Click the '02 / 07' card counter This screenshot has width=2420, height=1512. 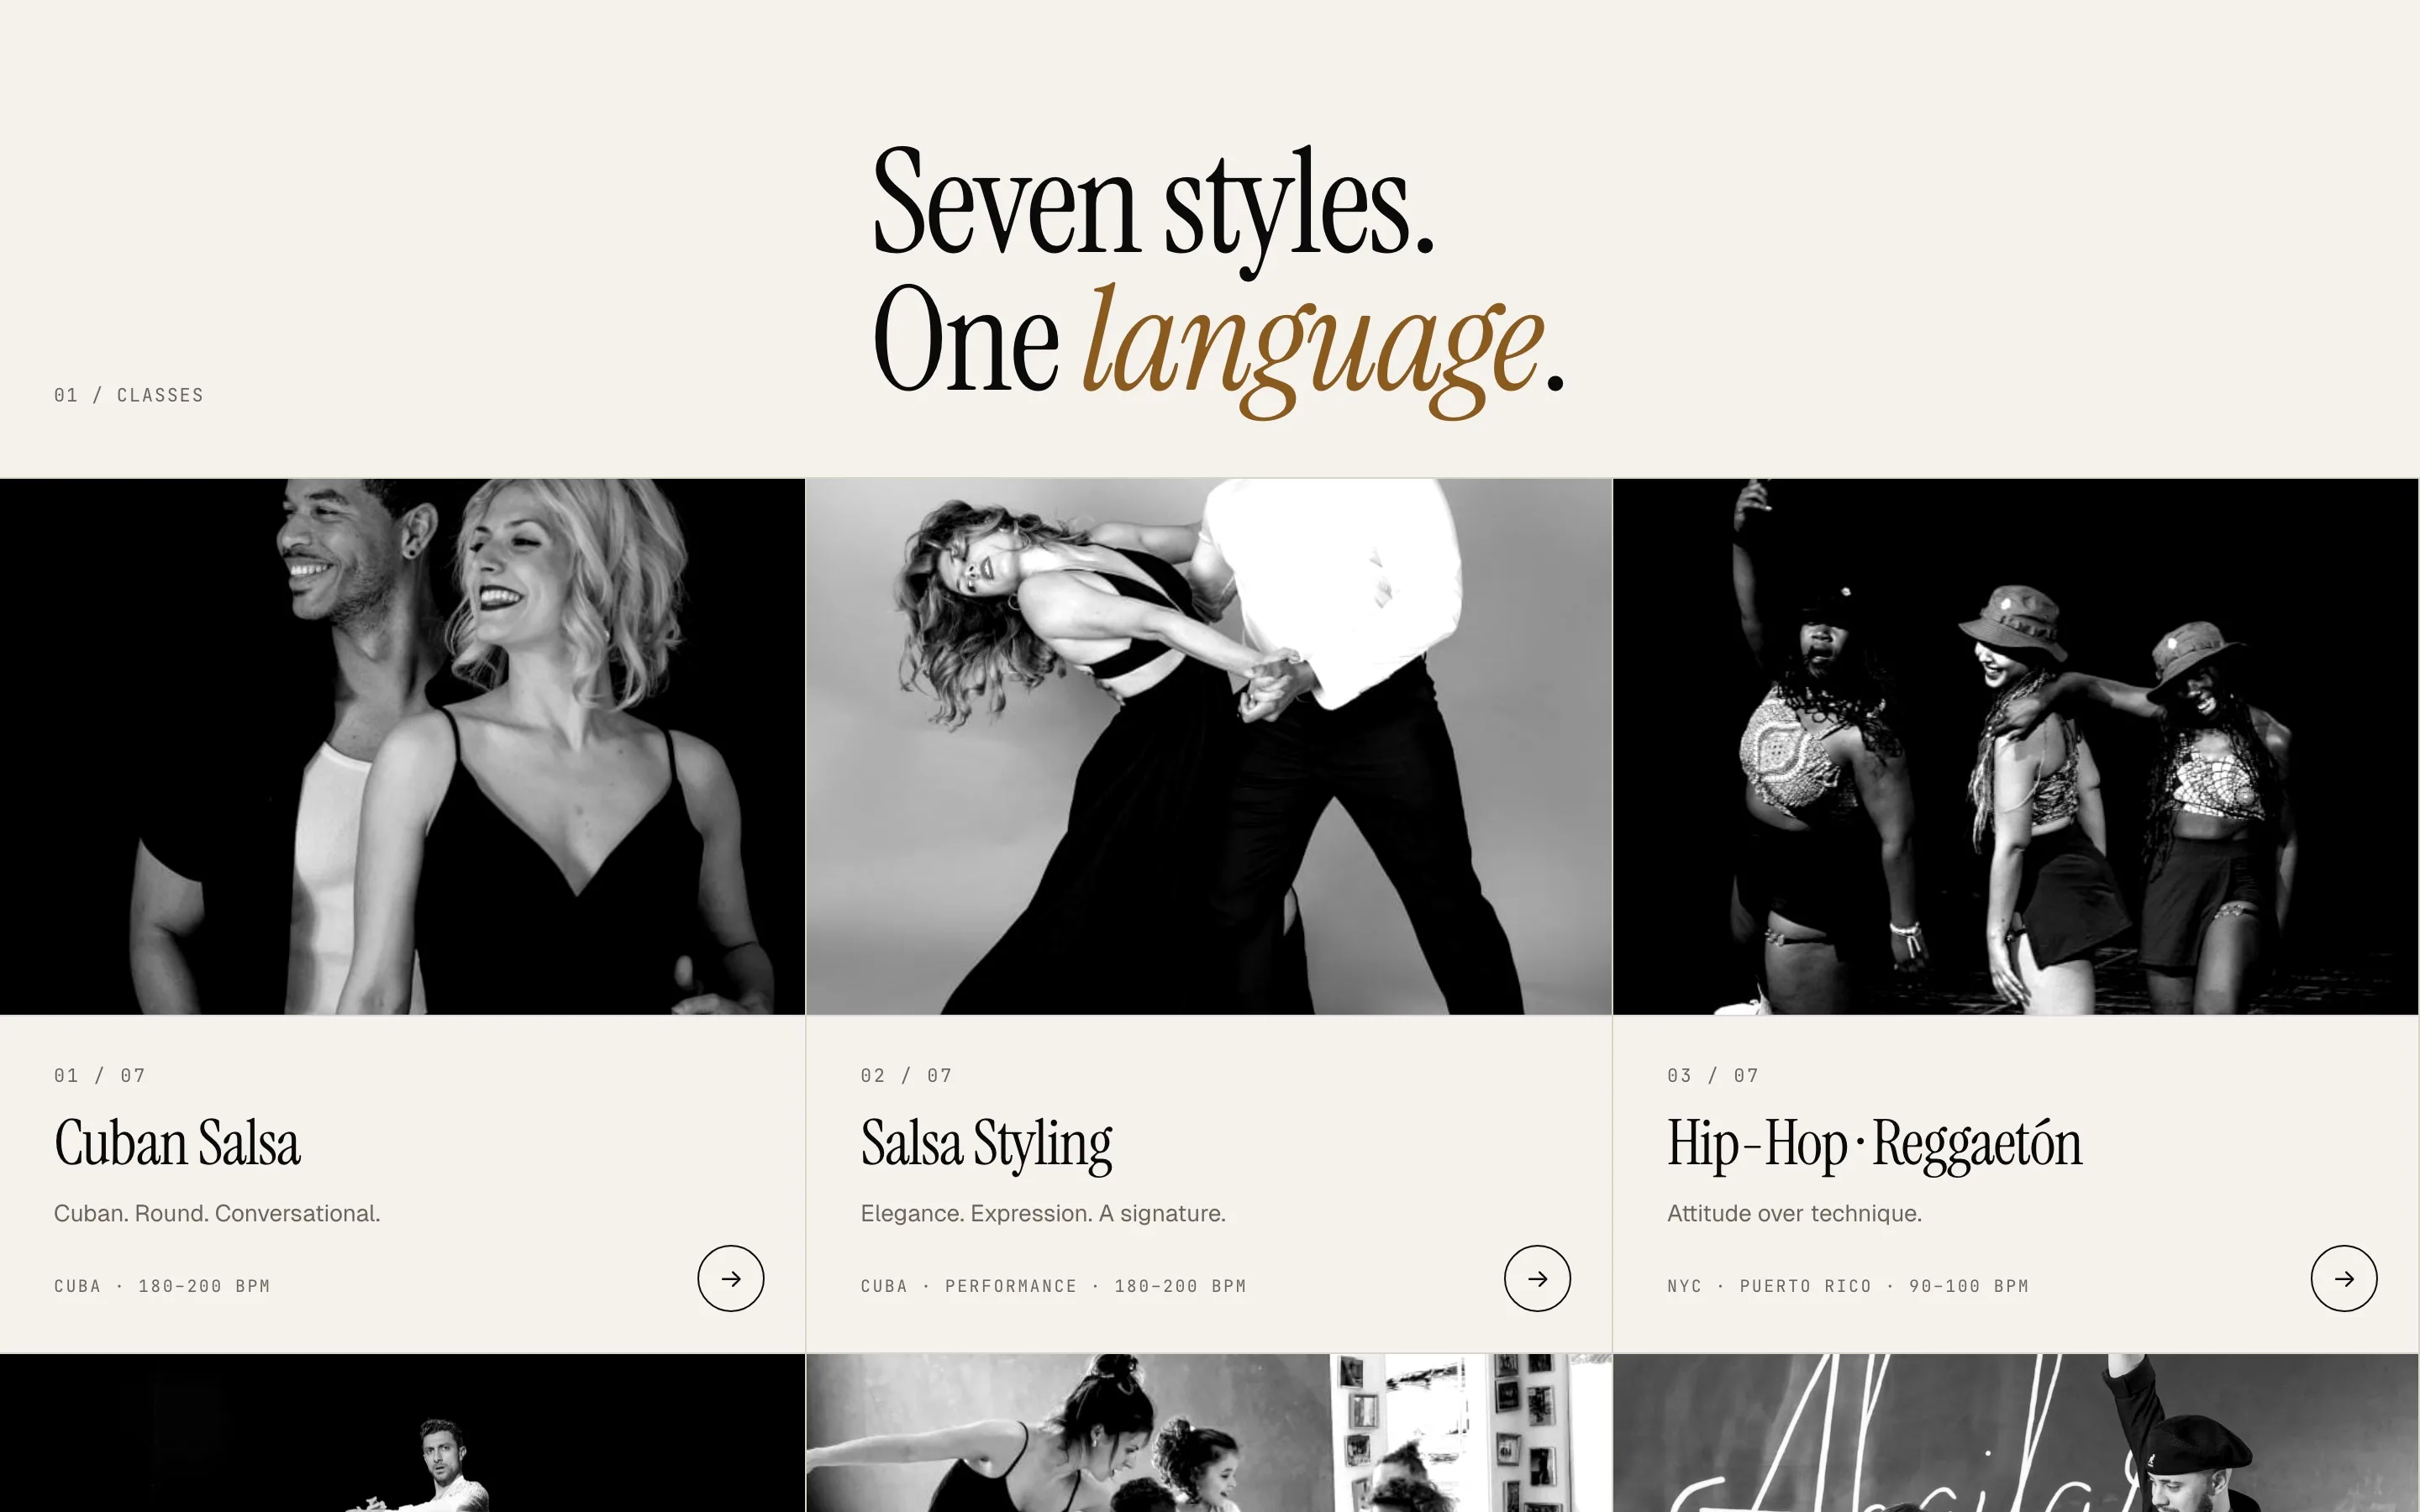[x=906, y=1076]
